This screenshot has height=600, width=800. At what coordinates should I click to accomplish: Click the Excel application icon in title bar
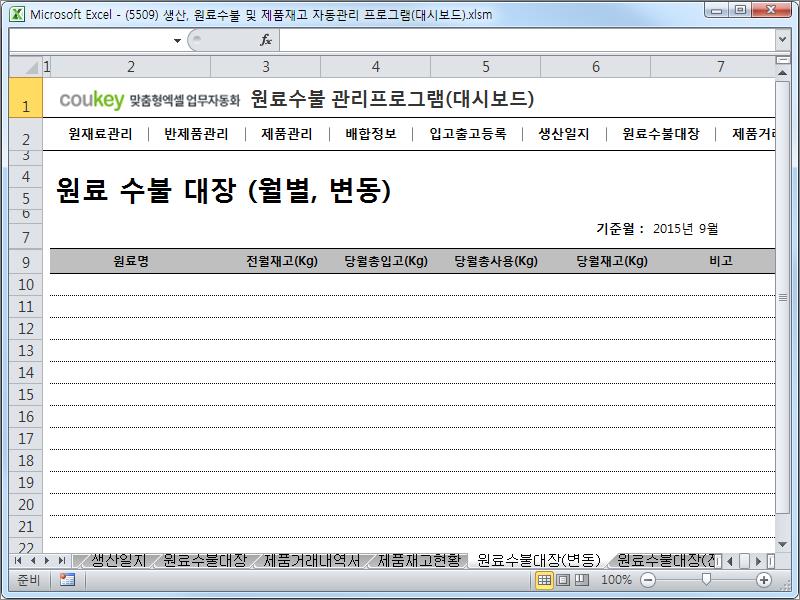17,14
